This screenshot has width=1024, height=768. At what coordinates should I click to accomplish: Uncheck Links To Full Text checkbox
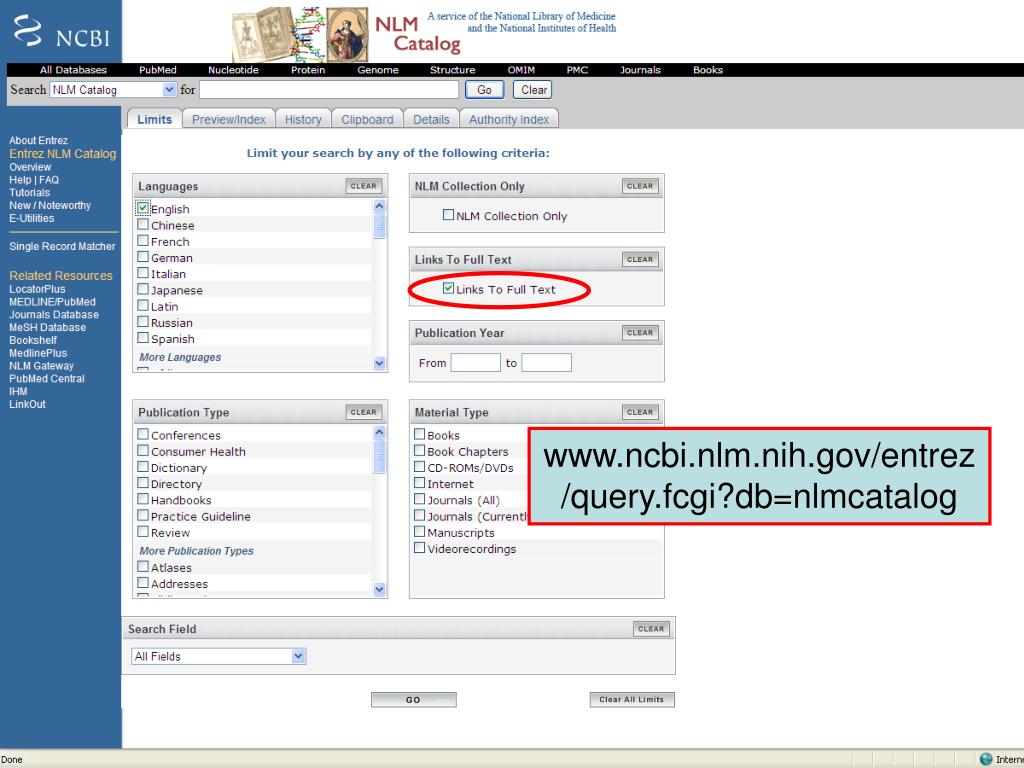(x=448, y=288)
